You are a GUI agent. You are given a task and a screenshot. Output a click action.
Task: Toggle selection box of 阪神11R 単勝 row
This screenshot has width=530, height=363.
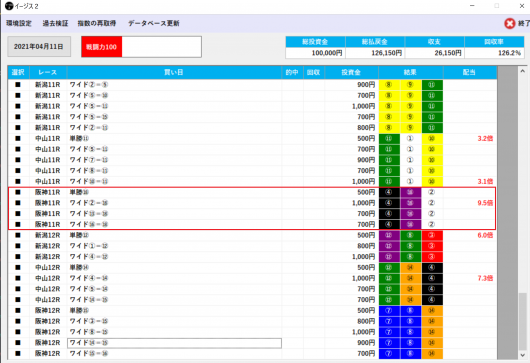coord(18,192)
